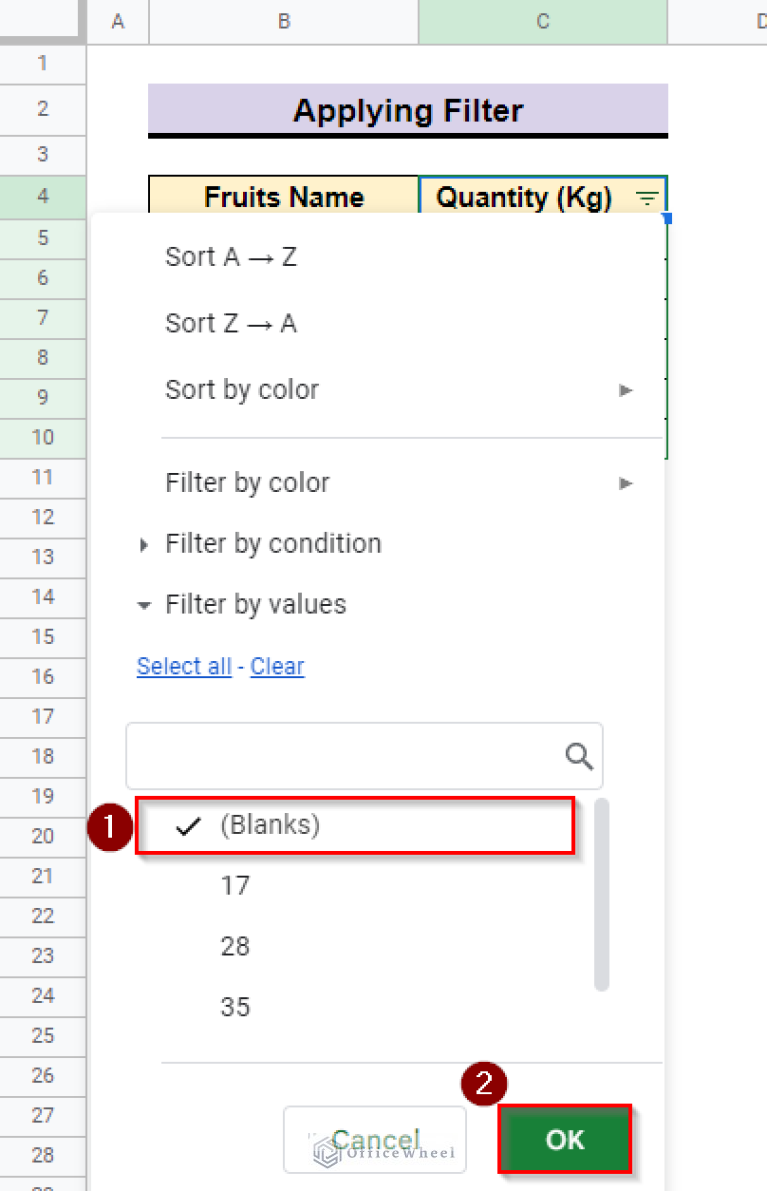This screenshot has width=767, height=1191.
Task: Select column C header
Action: point(542,21)
